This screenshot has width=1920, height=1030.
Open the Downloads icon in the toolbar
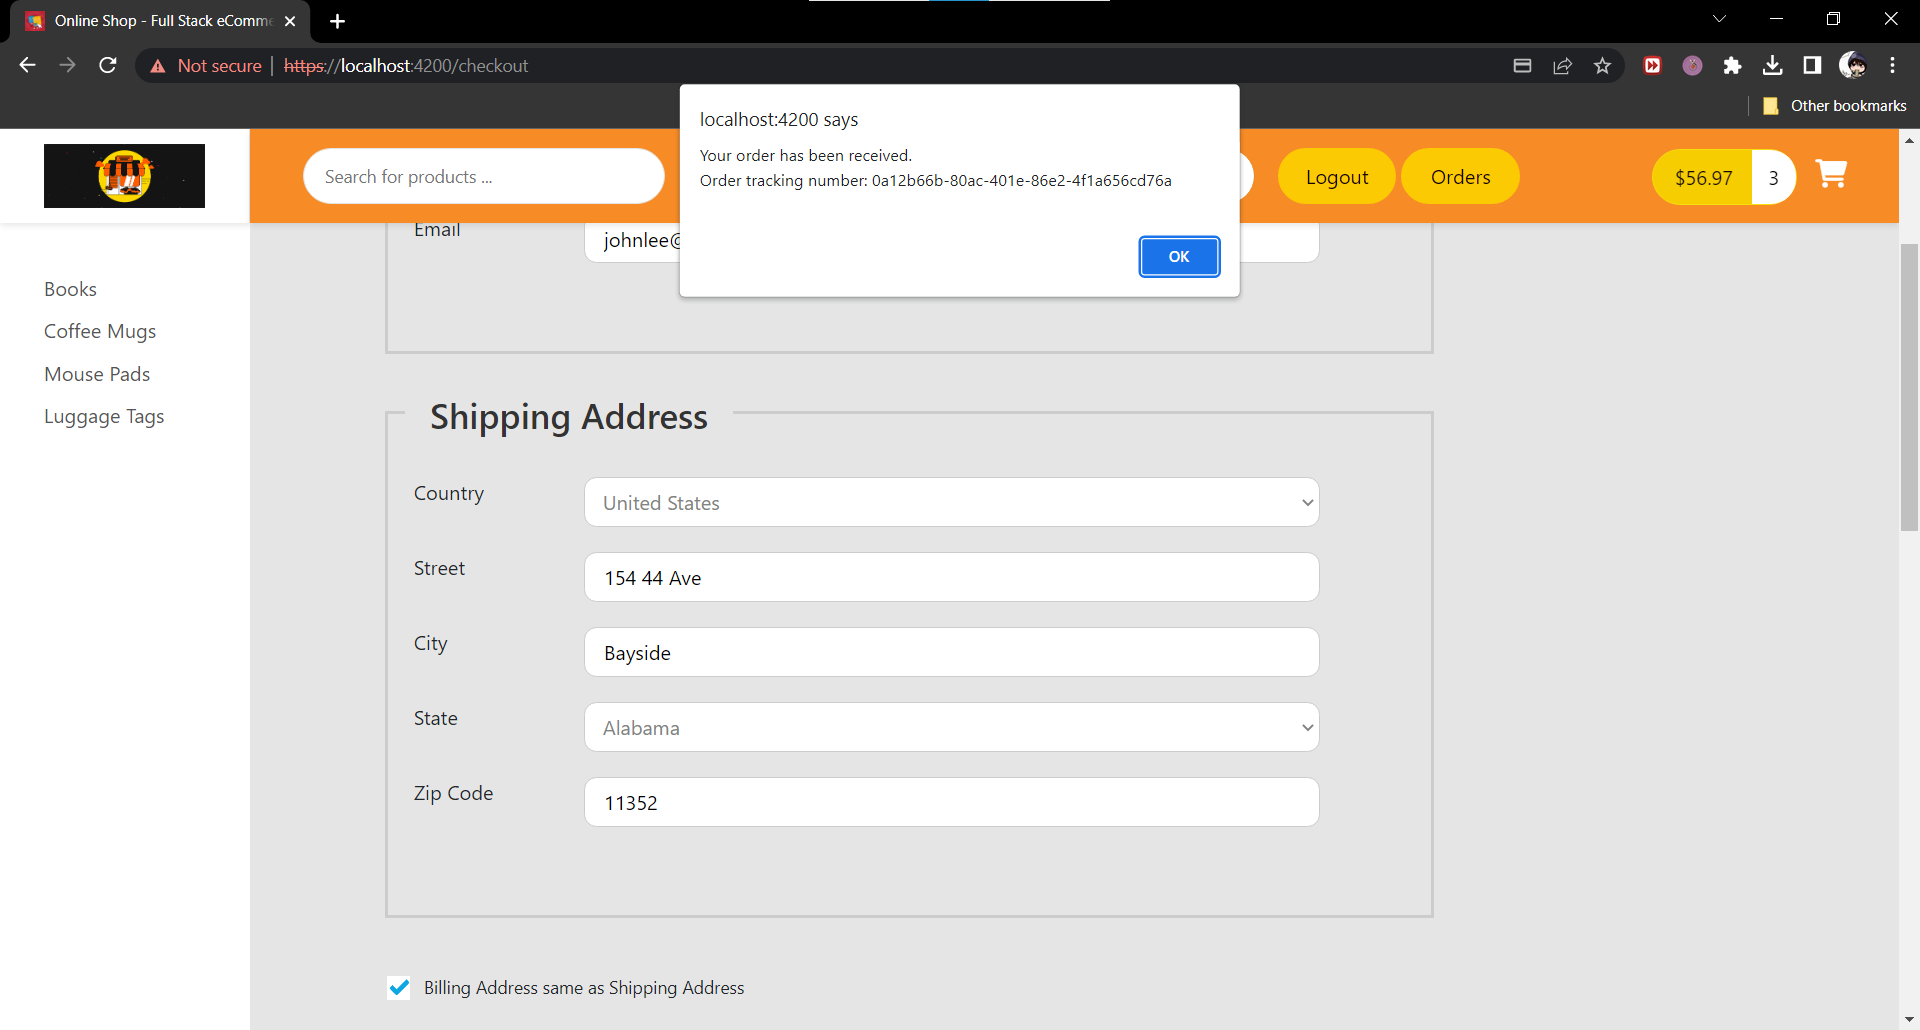(x=1773, y=65)
